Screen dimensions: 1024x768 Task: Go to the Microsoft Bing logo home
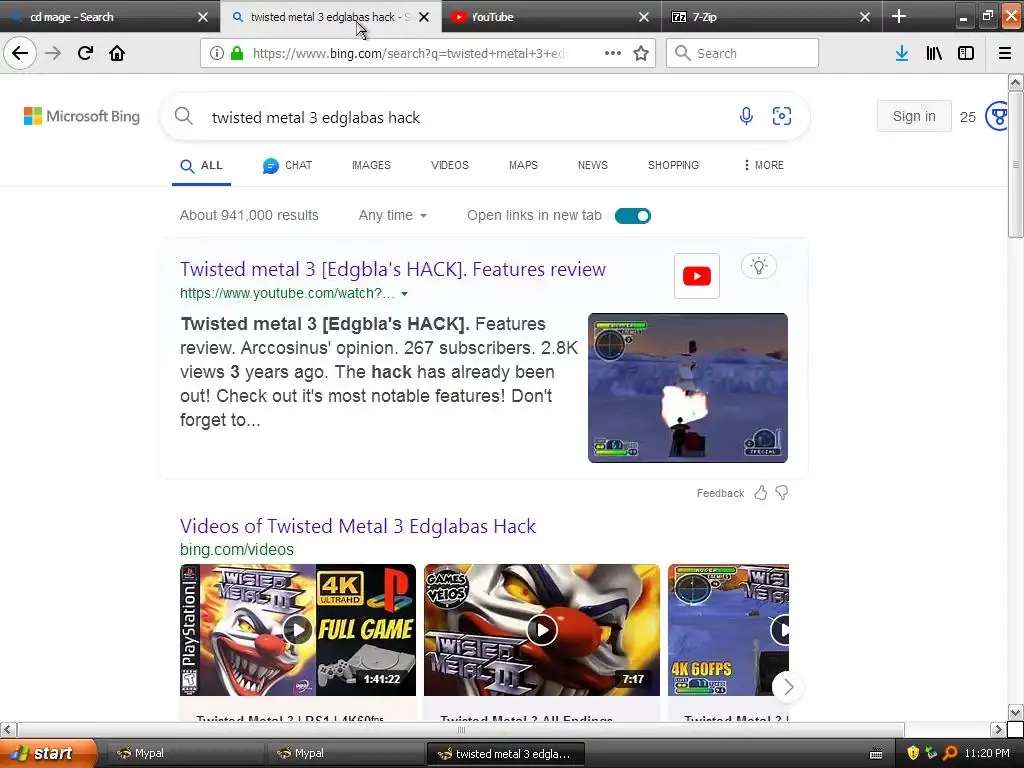tap(82, 116)
